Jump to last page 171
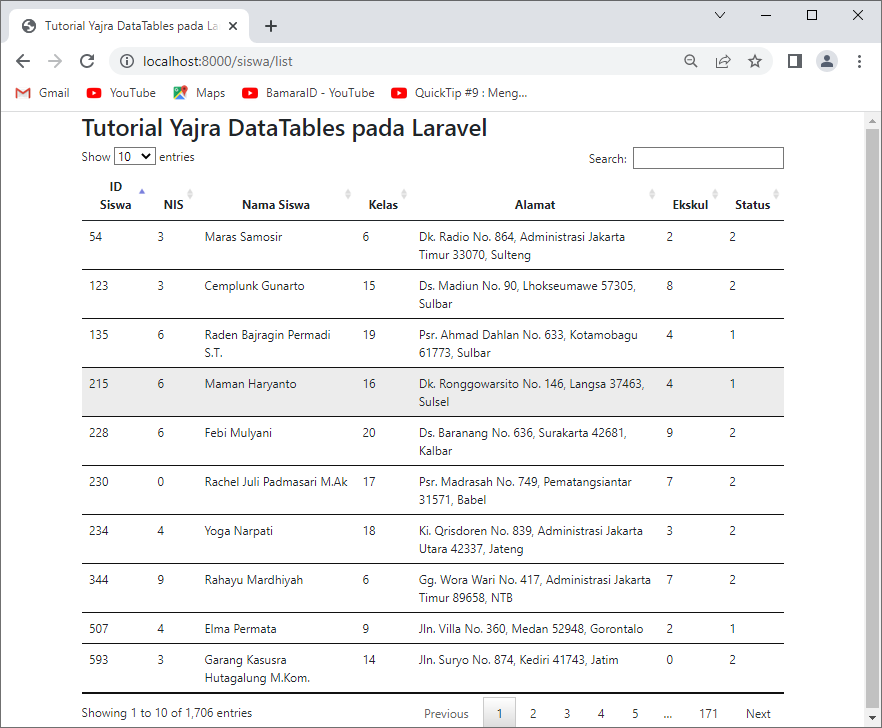This screenshot has height=728, width=882. pyautogui.click(x=708, y=713)
